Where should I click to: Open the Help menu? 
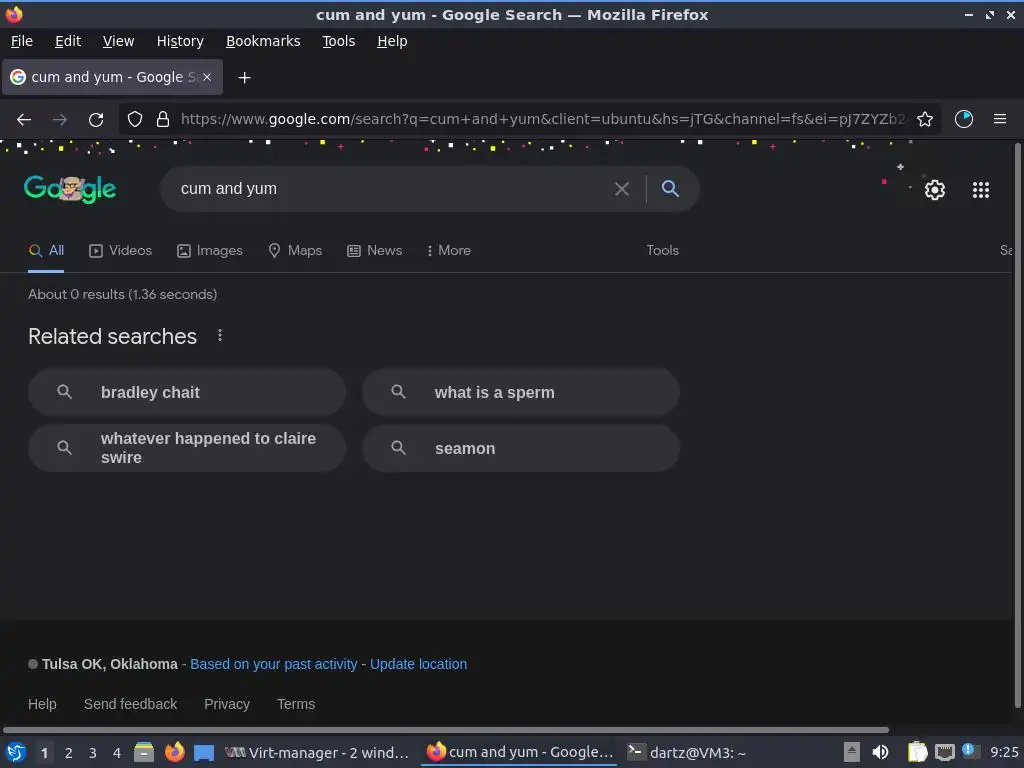(x=392, y=41)
